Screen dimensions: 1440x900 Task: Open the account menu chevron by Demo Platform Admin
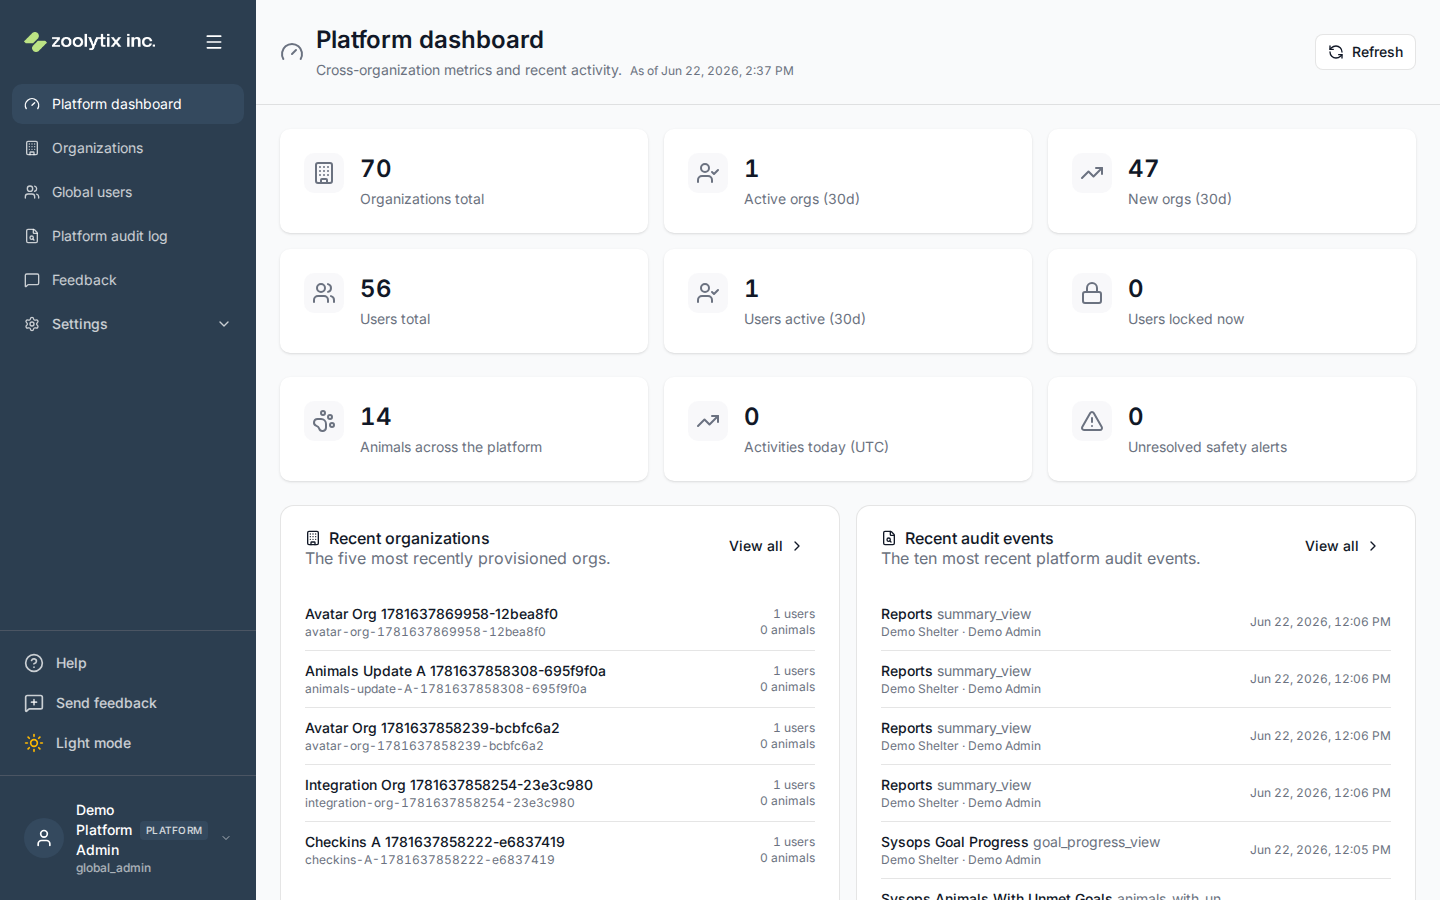pyautogui.click(x=226, y=838)
